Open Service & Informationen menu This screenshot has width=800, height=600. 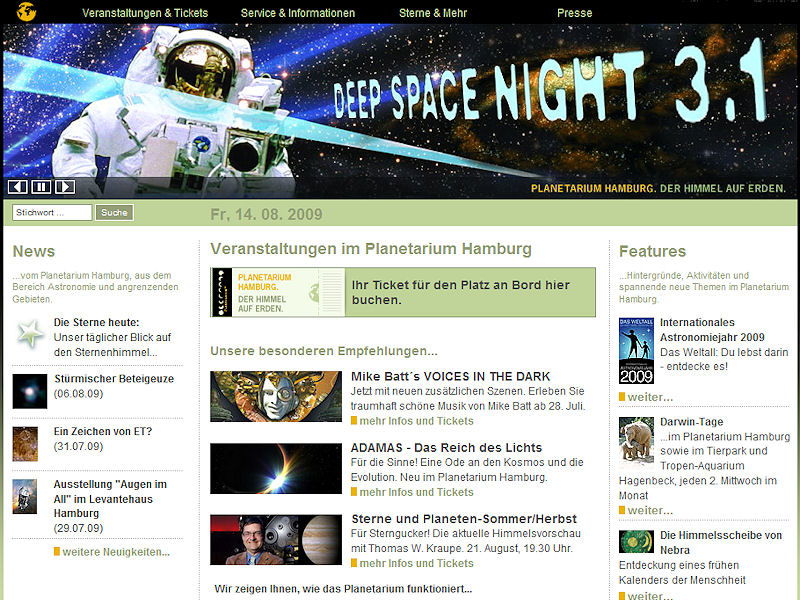point(298,13)
